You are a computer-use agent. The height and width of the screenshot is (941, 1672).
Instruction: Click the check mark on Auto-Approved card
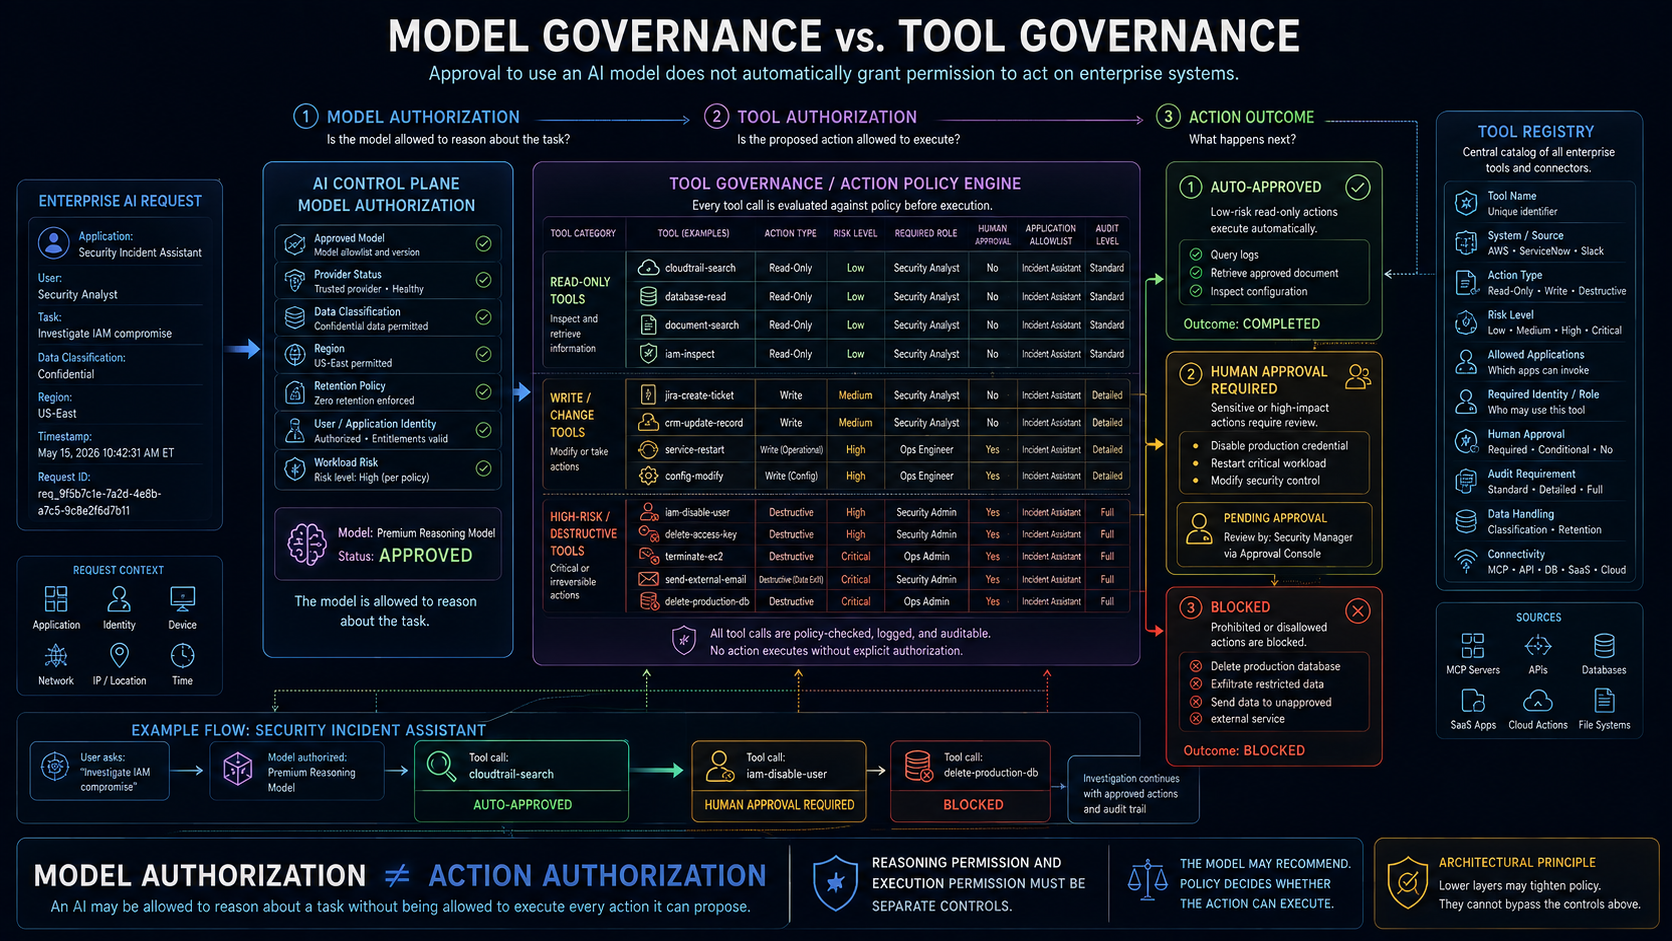pos(1357,187)
